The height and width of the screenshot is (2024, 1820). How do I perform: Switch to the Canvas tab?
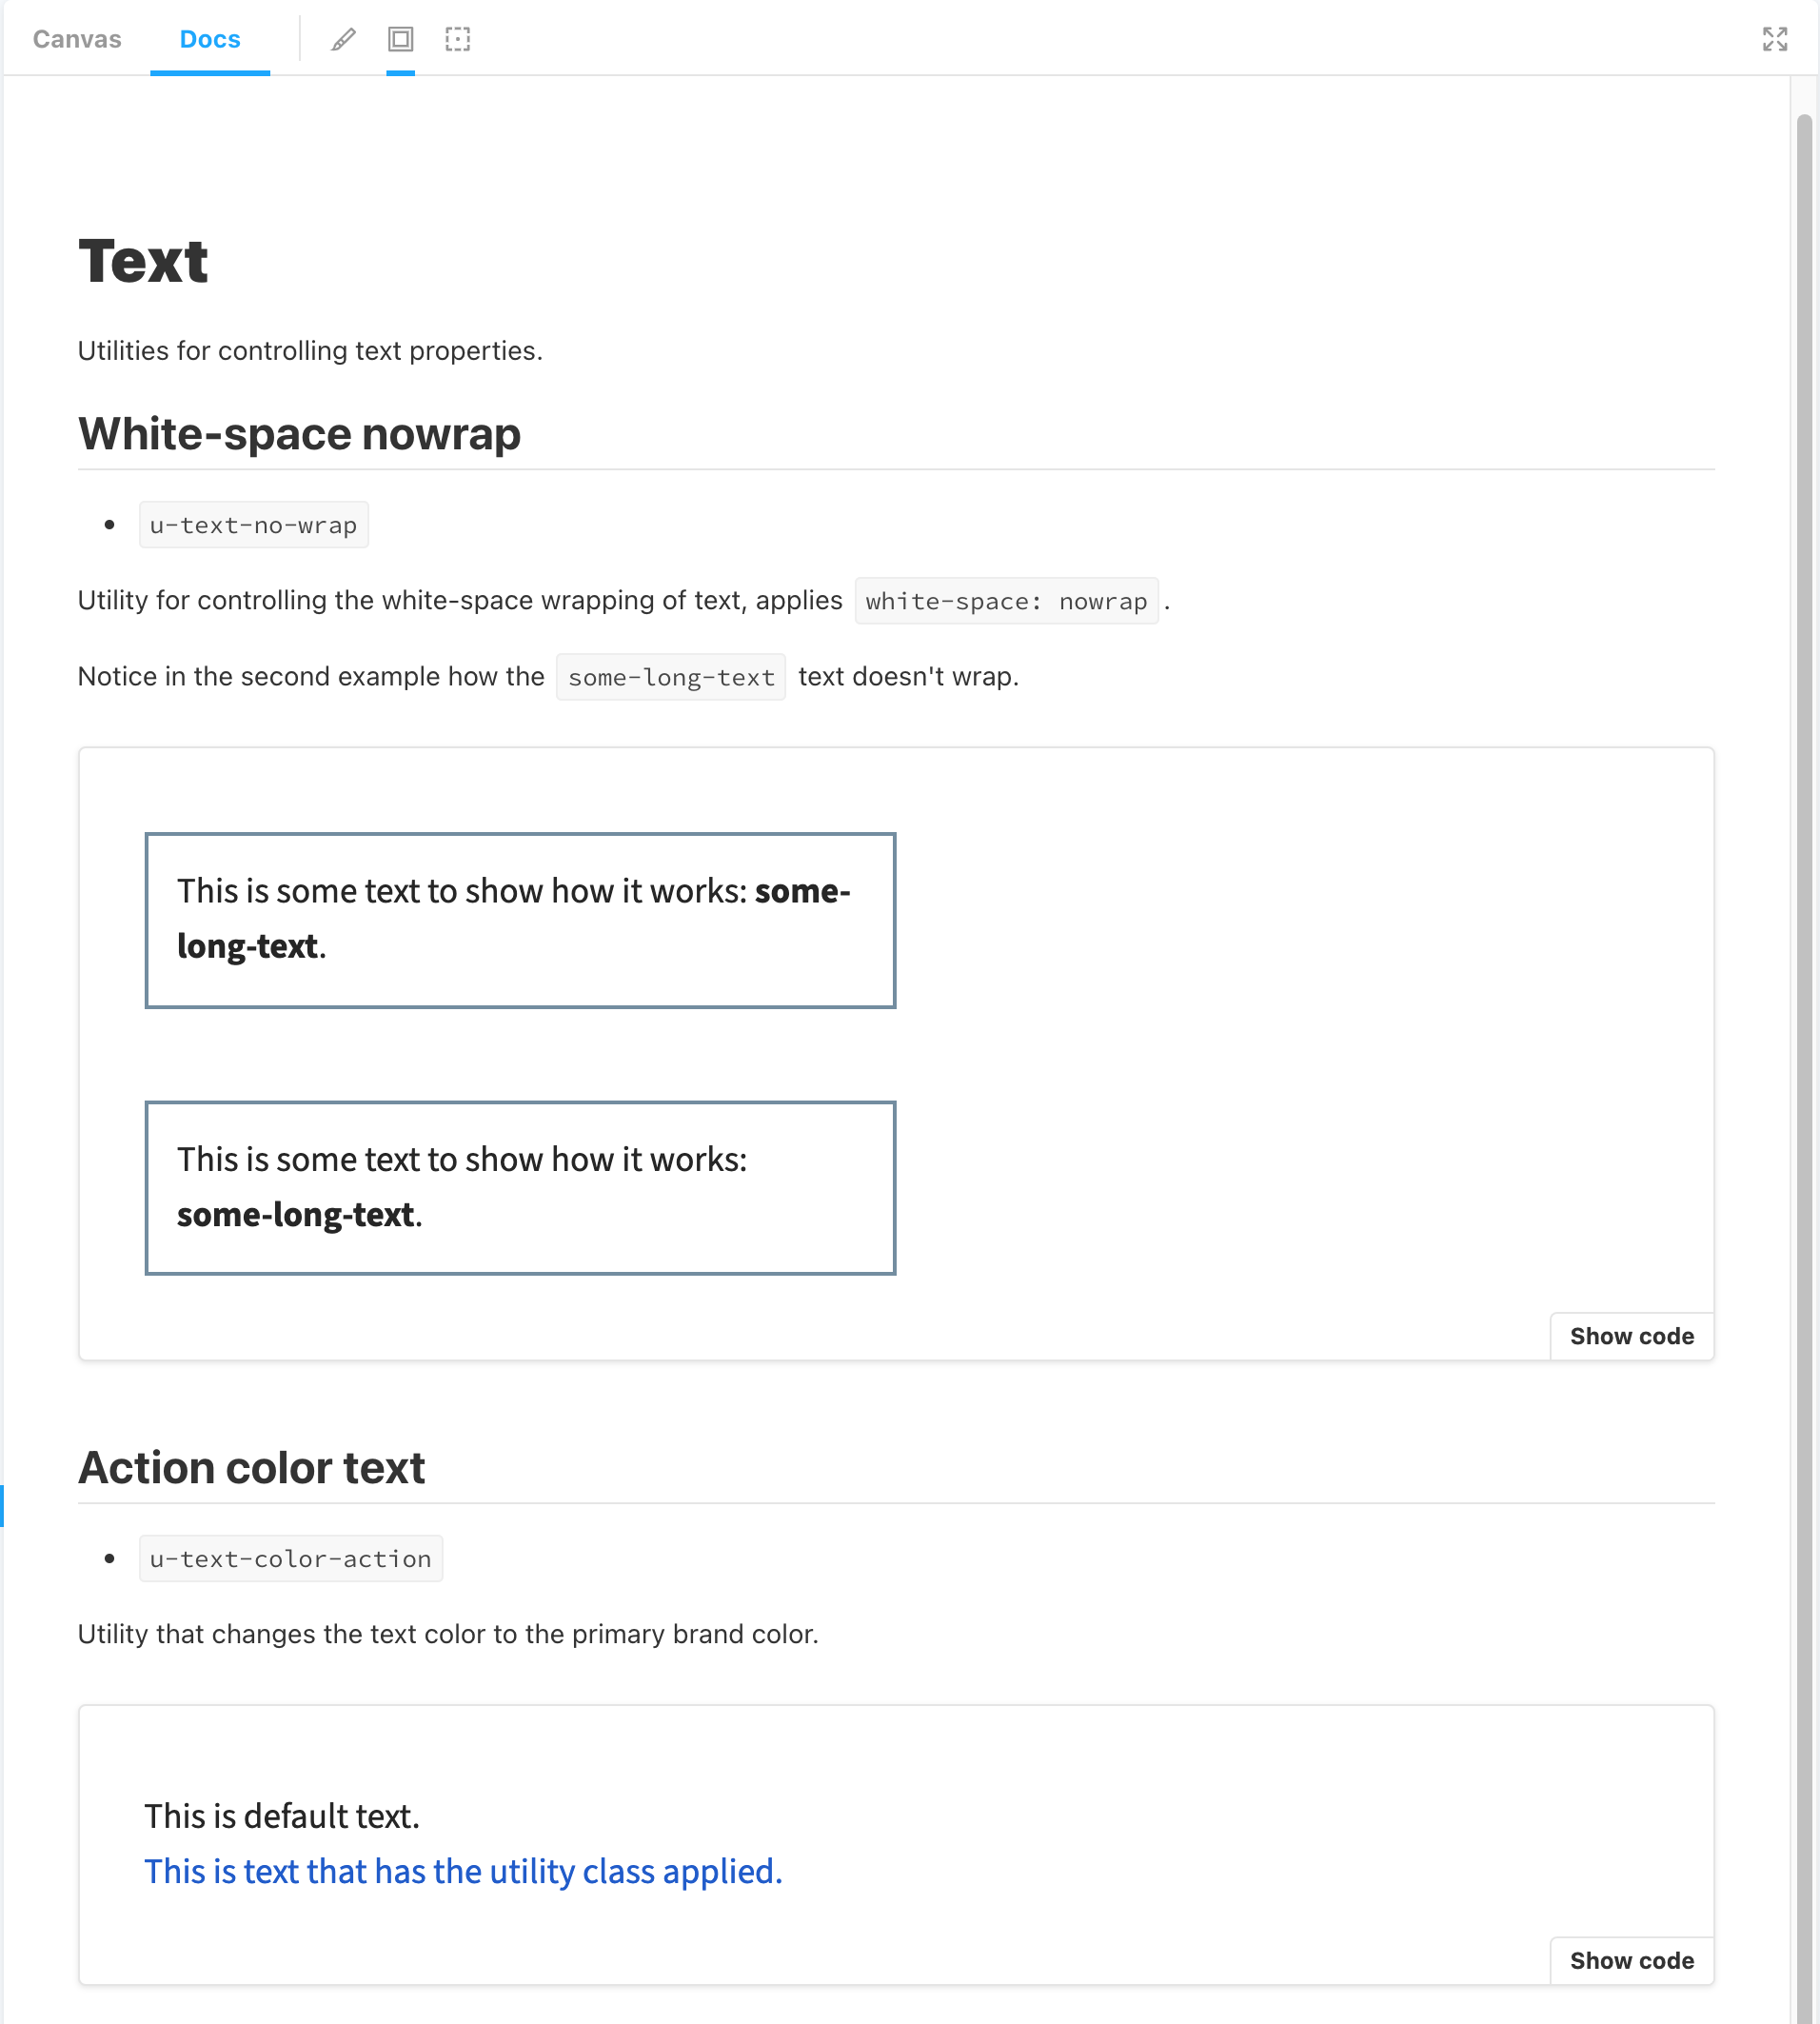77,39
